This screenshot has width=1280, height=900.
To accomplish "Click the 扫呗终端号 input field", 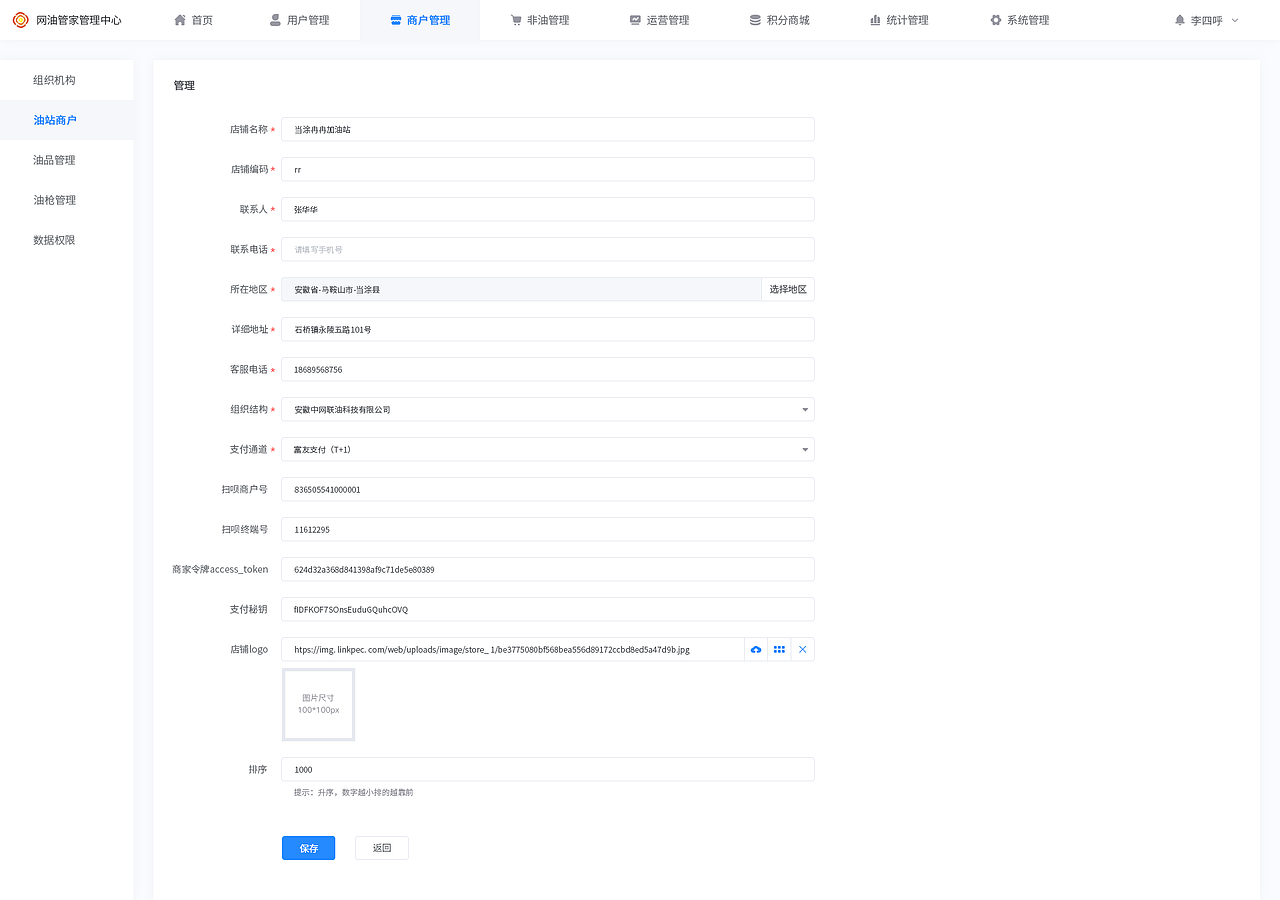I will click(548, 529).
